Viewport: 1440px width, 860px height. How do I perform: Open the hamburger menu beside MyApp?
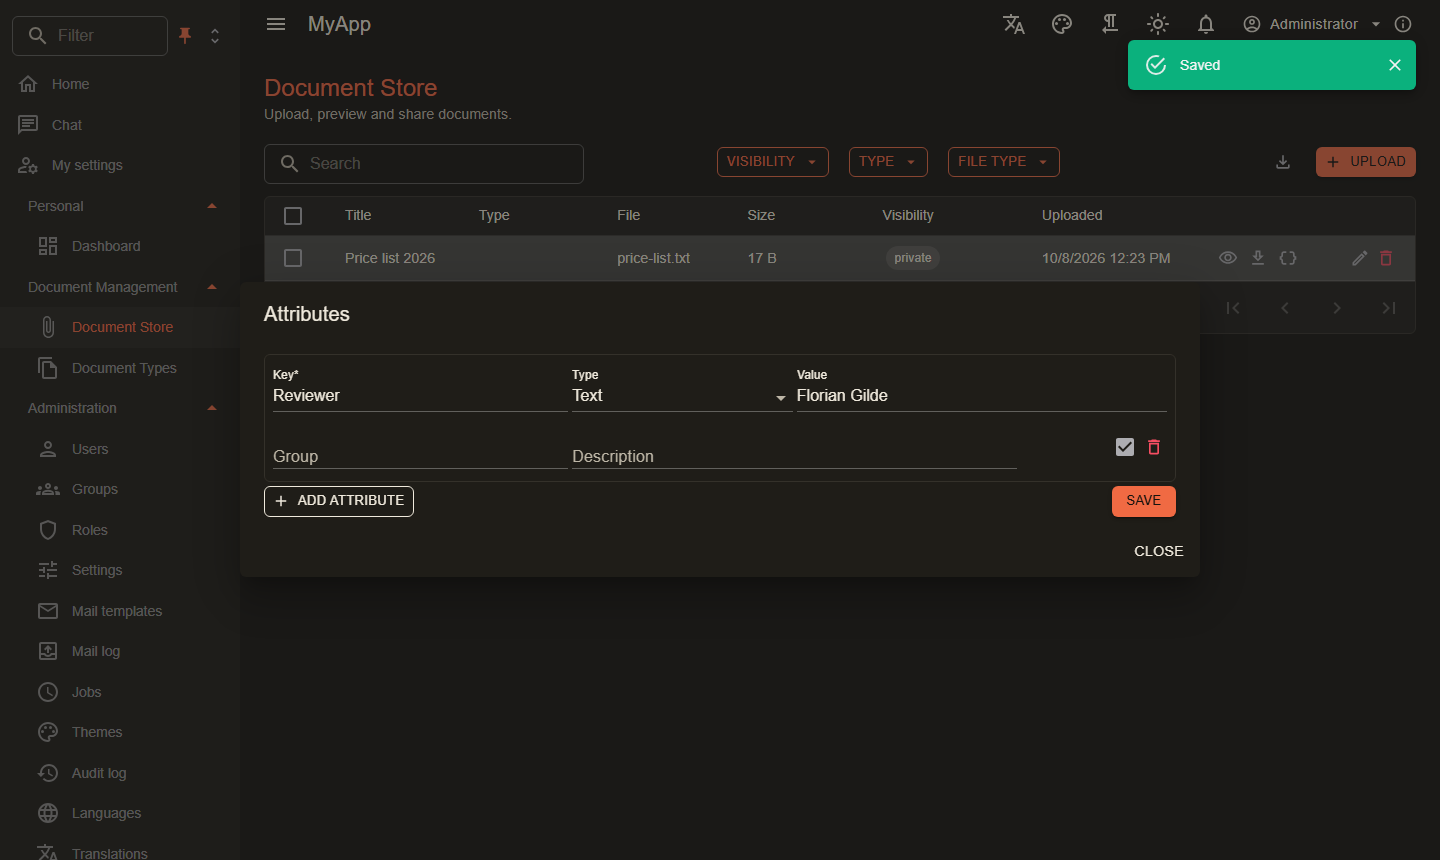coord(276,24)
